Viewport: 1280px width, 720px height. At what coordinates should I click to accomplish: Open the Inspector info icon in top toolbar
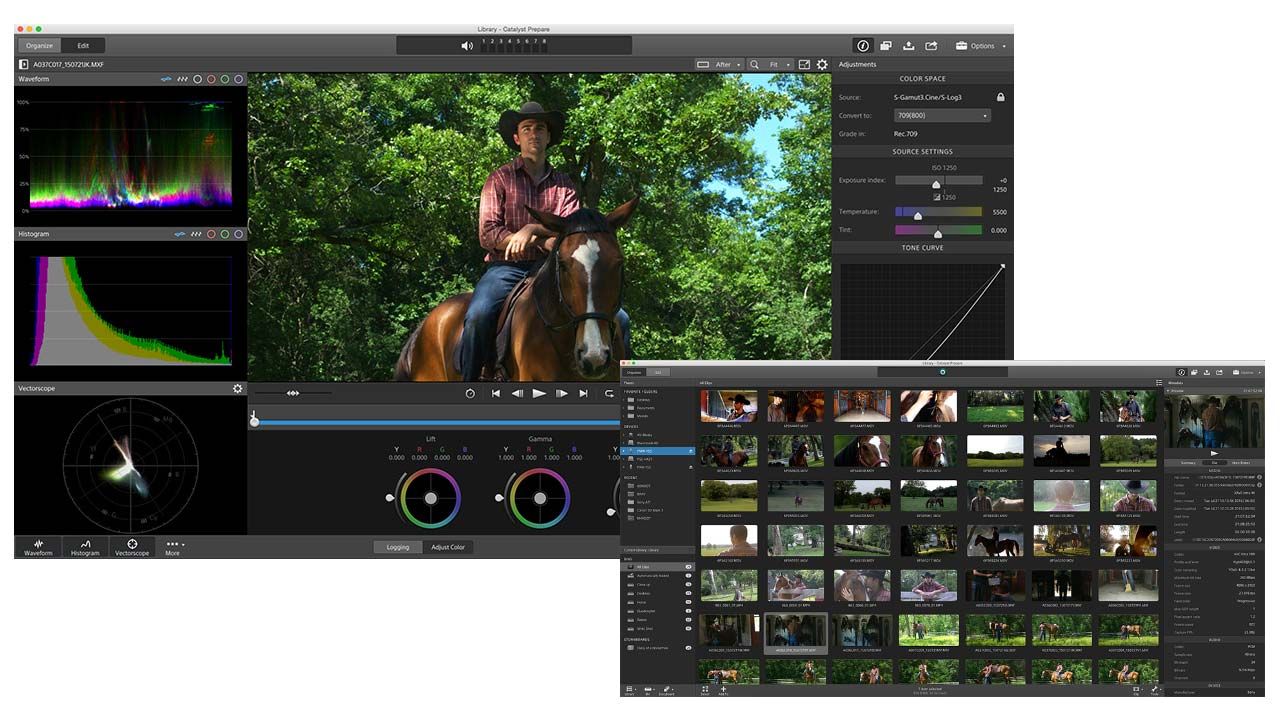click(x=863, y=46)
